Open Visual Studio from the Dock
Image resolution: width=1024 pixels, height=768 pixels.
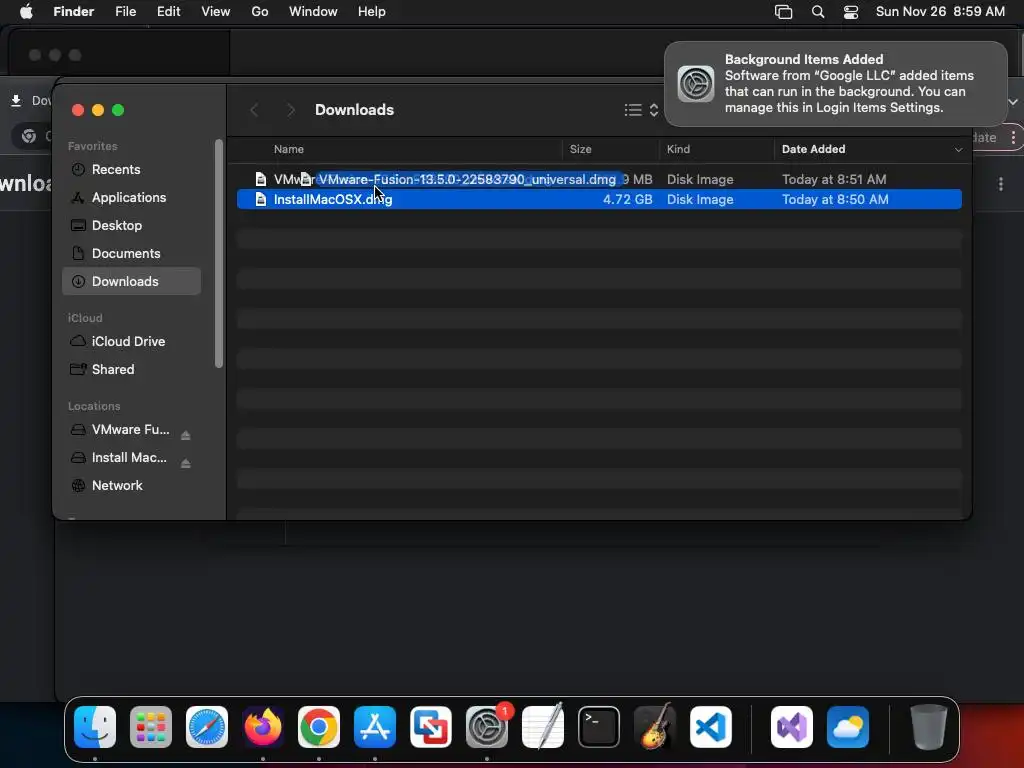pos(792,727)
